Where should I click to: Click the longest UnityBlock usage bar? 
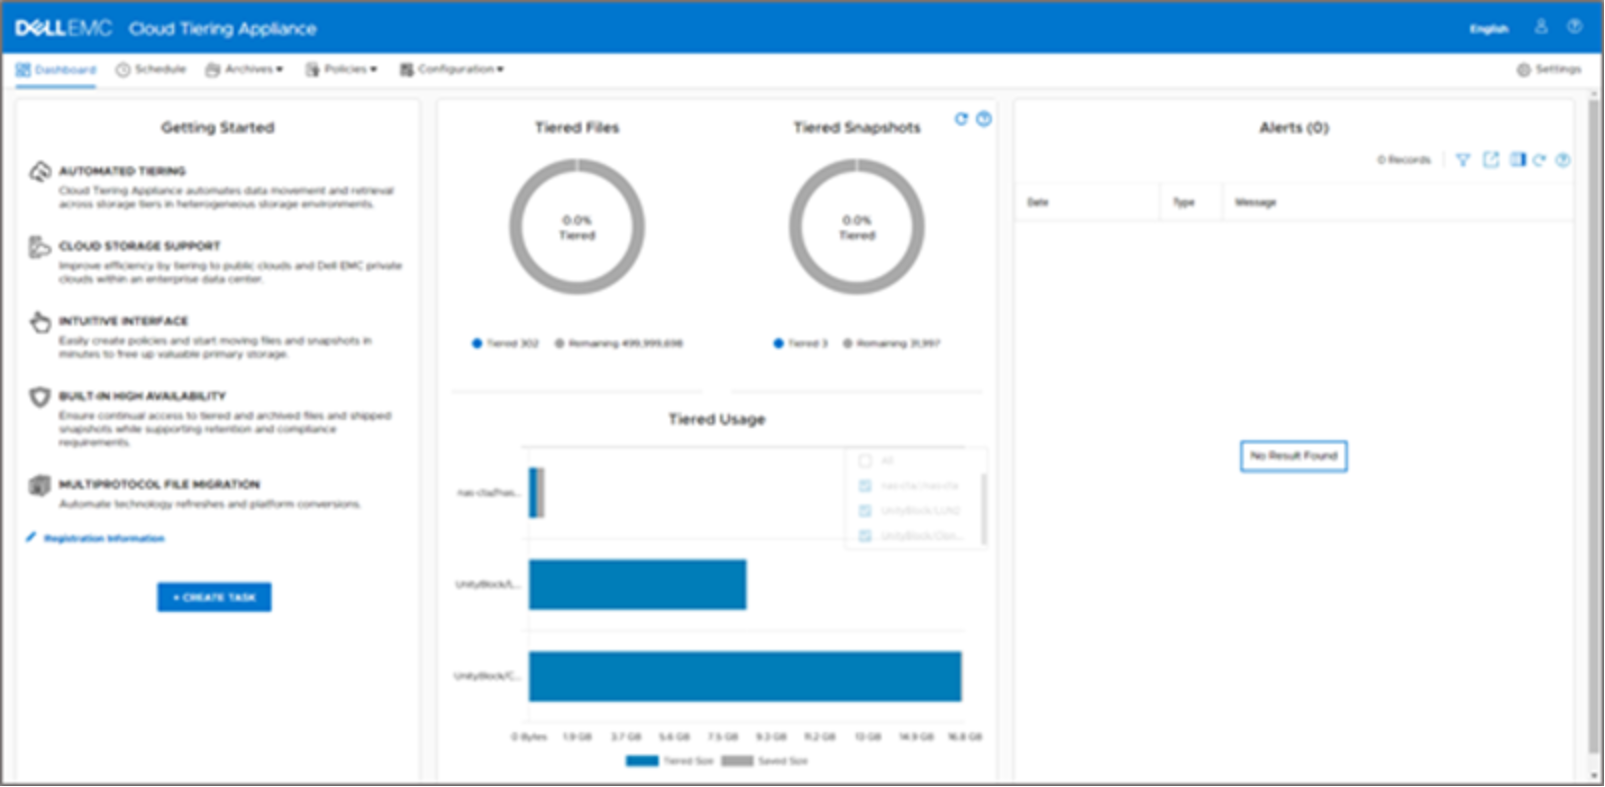(745, 677)
